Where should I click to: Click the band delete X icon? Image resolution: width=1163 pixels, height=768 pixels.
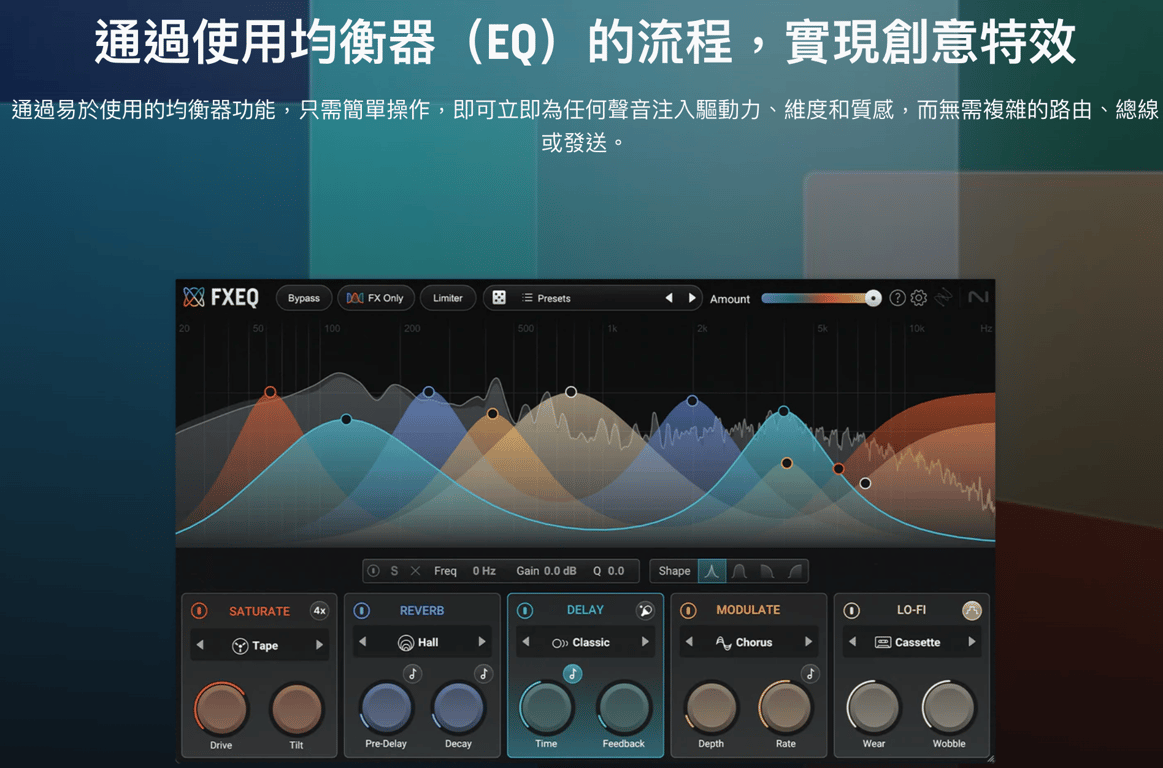(x=415, y=571)
